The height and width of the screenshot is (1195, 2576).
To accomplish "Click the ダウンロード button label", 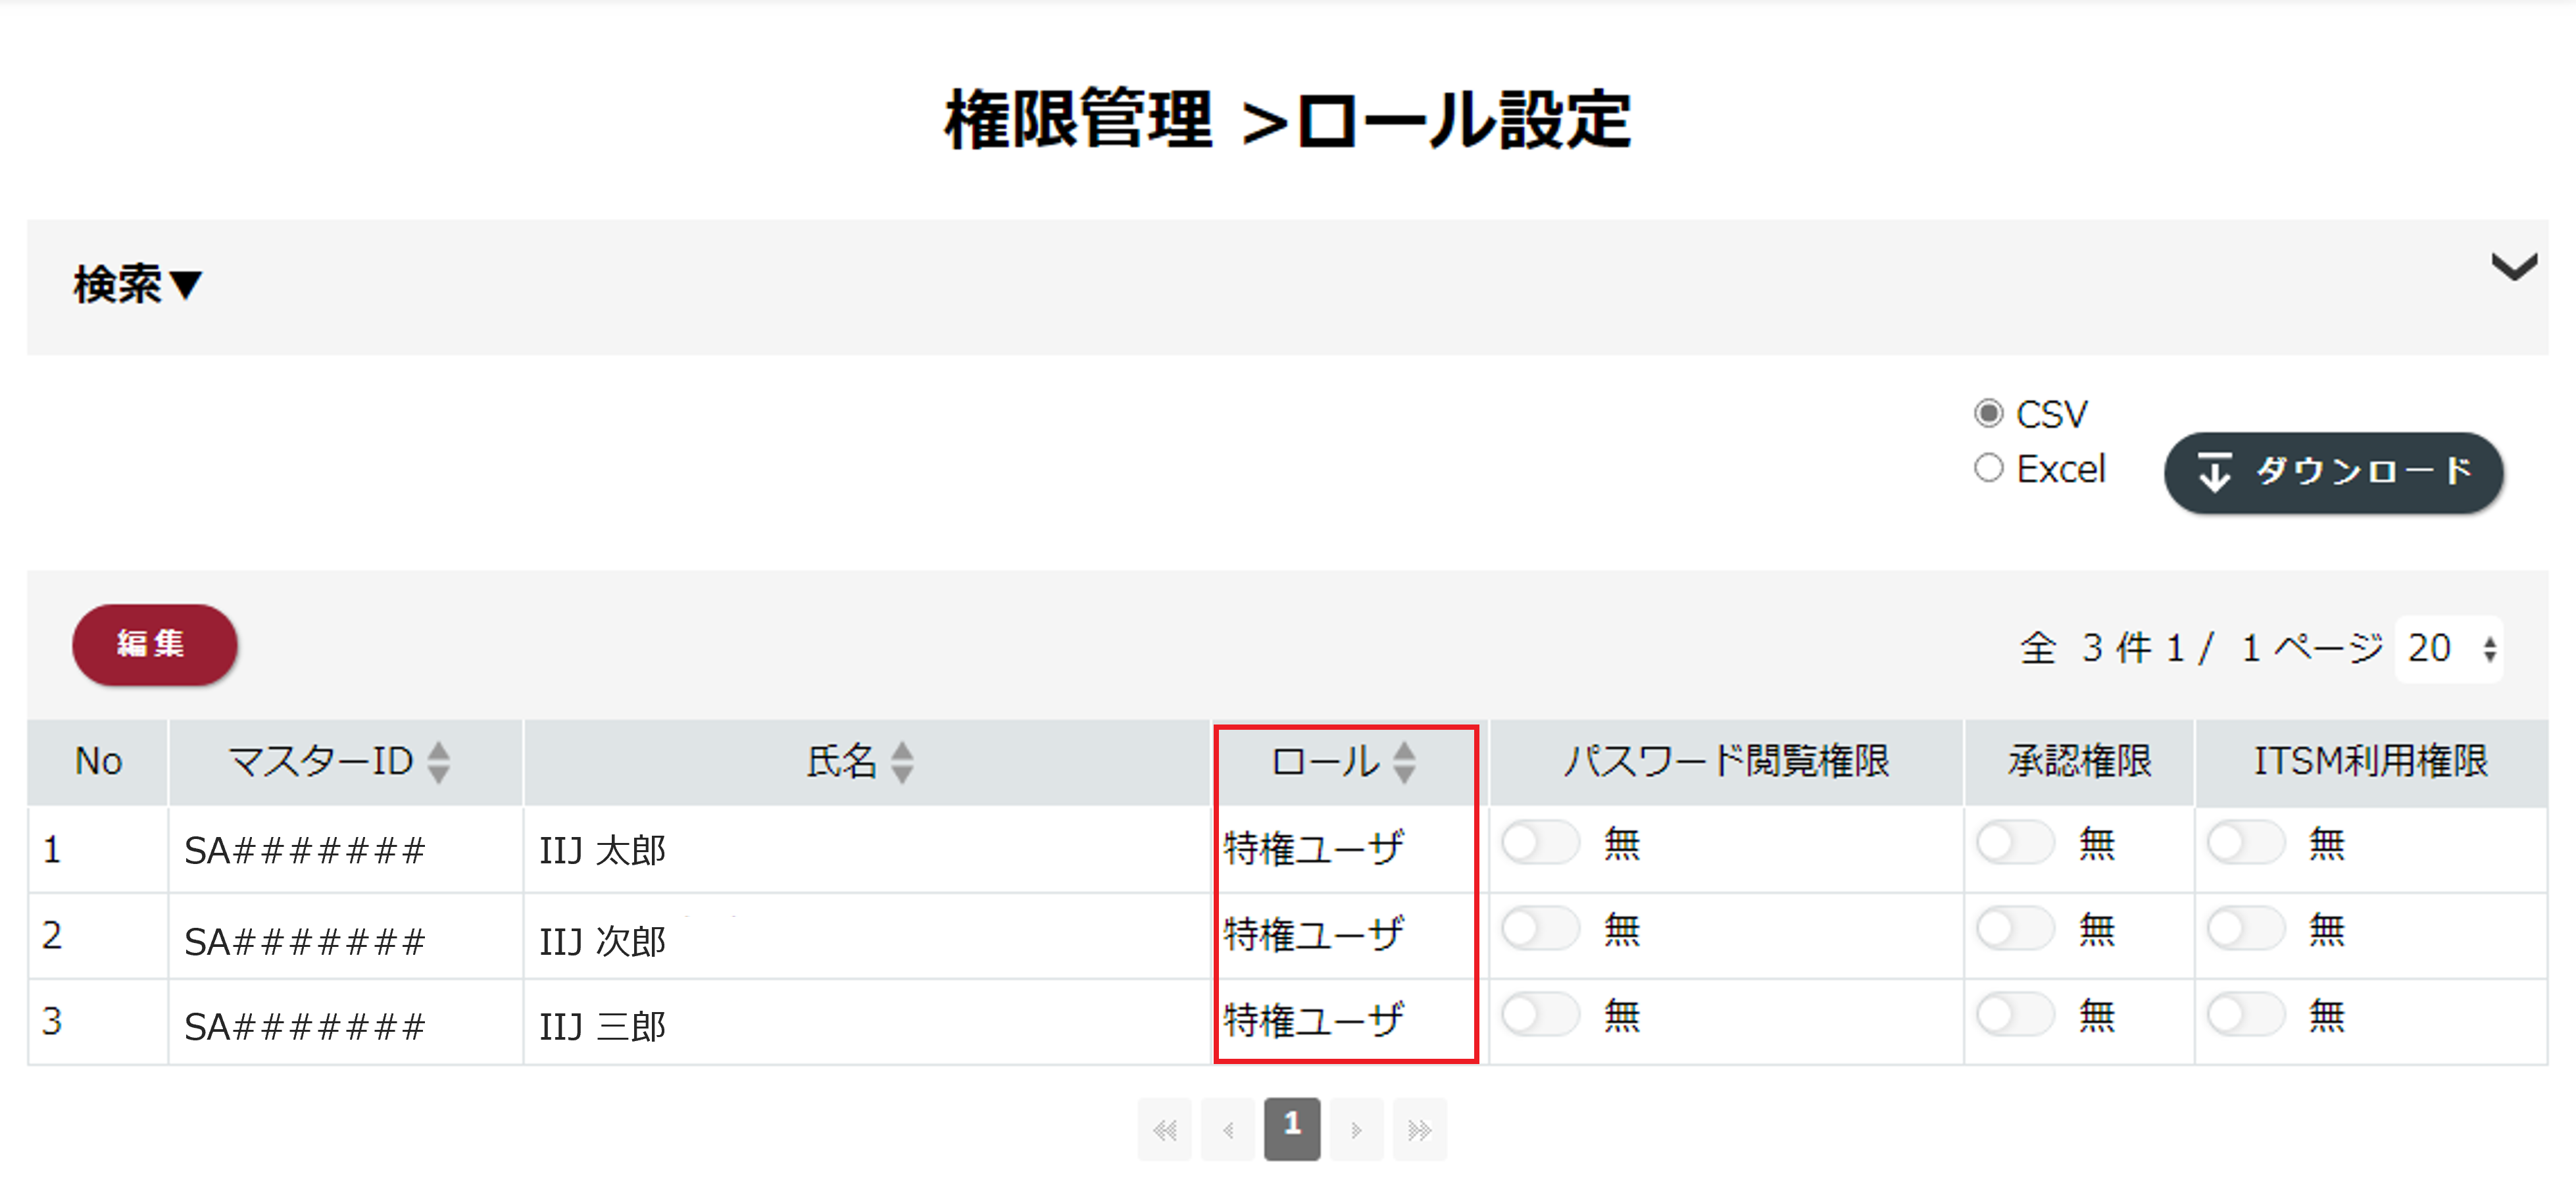I will (2364, 471).
